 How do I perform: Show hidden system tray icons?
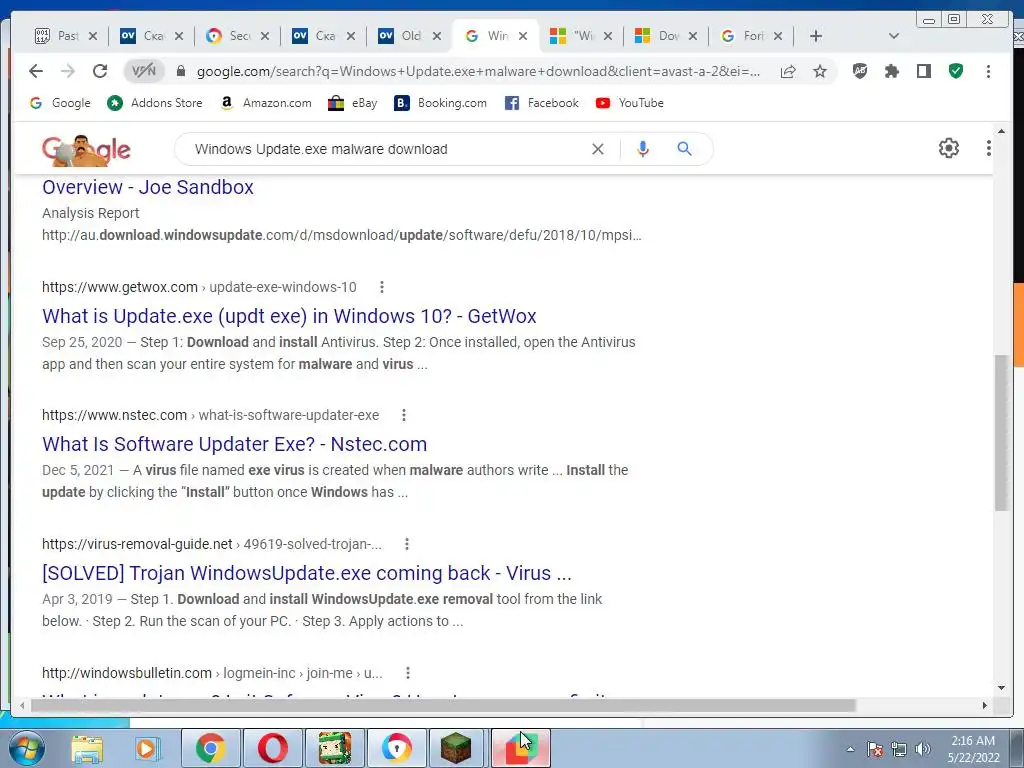point(850,749)
